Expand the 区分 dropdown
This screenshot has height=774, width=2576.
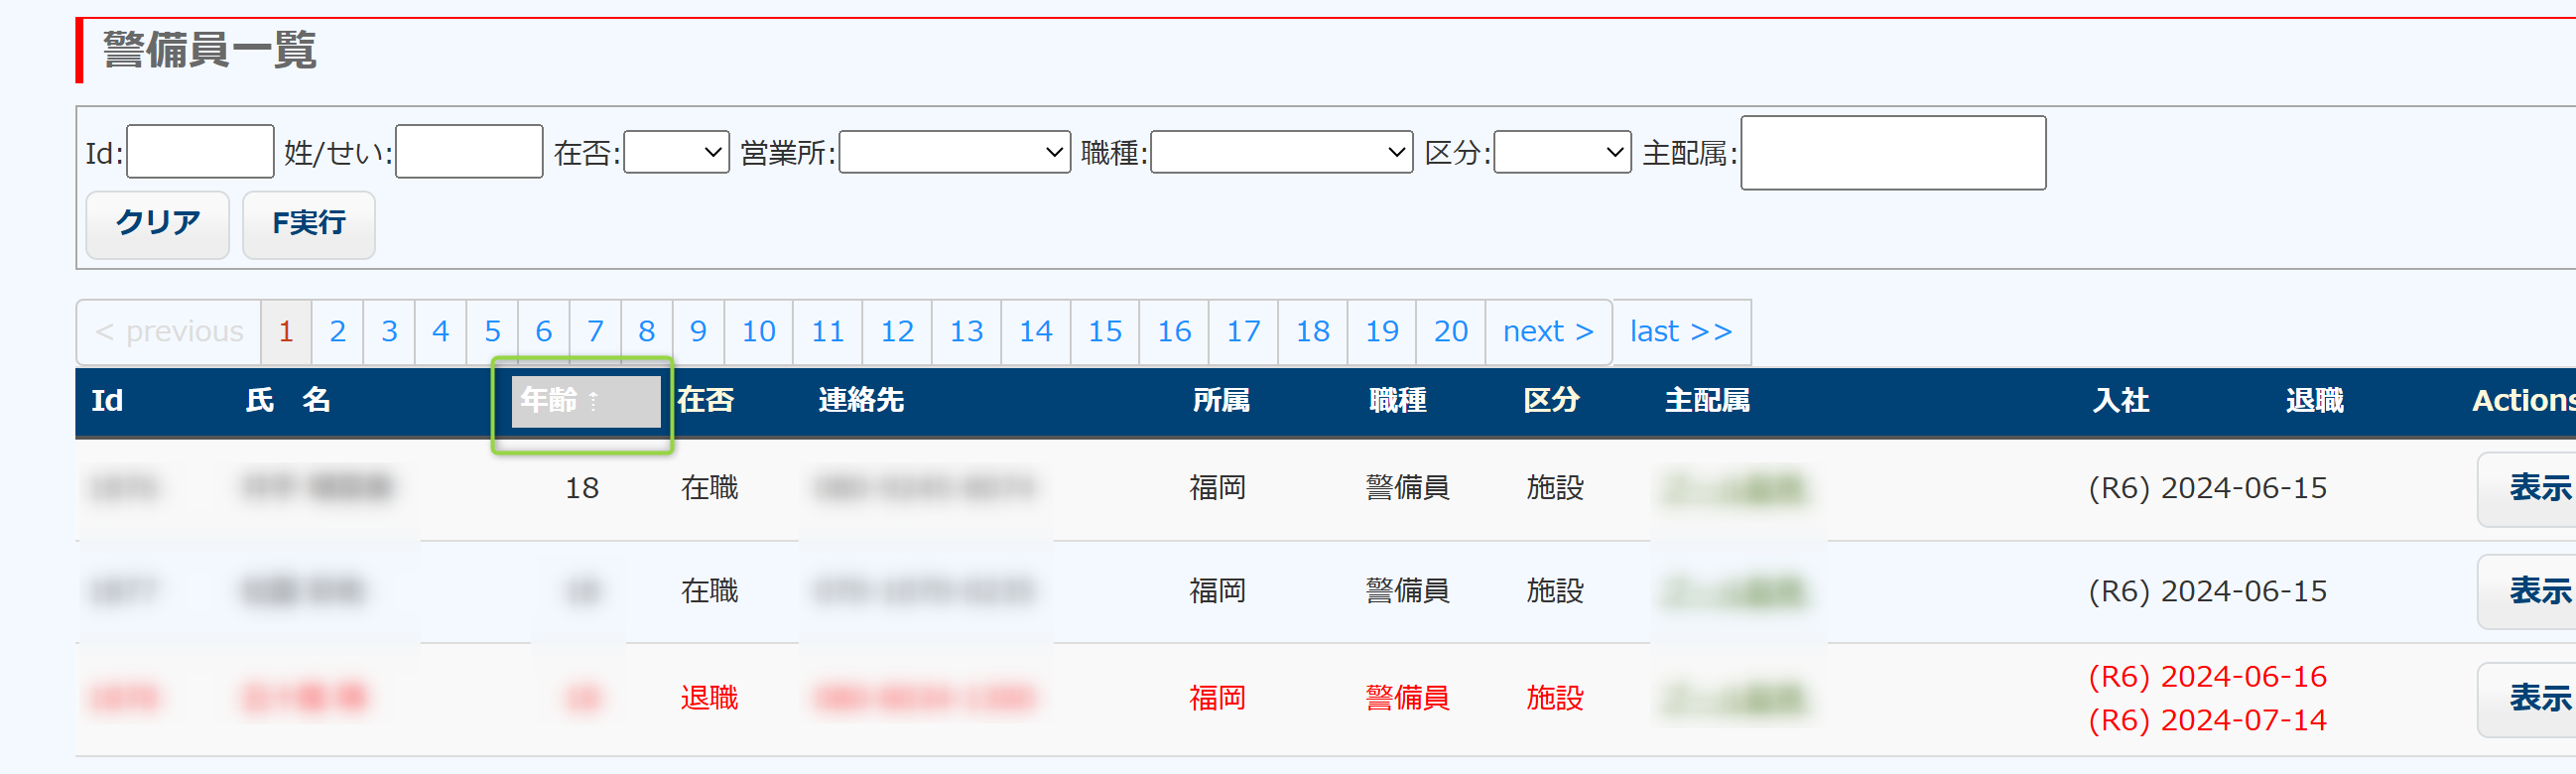point(1561,152)
